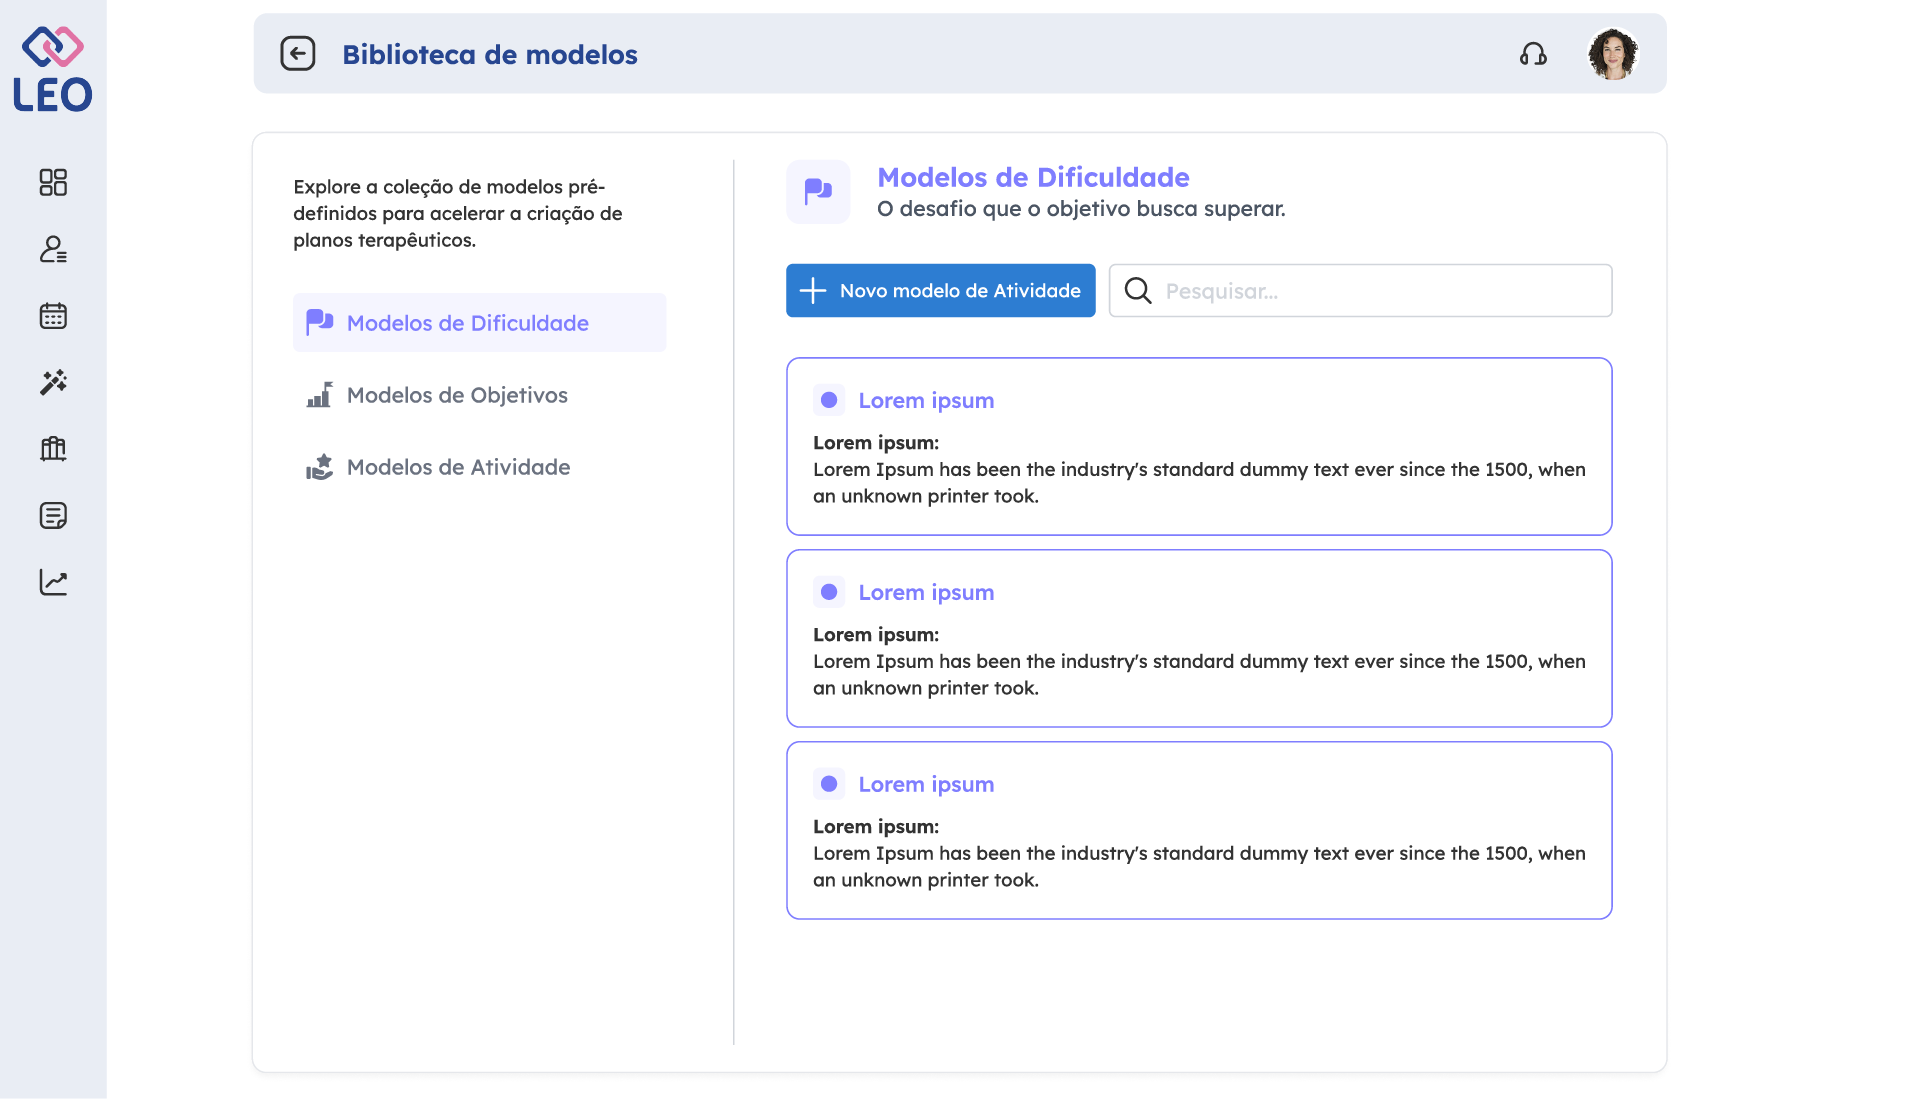
Task: Open the patients list sidebar icon
Action: click(x=53, y=249)
